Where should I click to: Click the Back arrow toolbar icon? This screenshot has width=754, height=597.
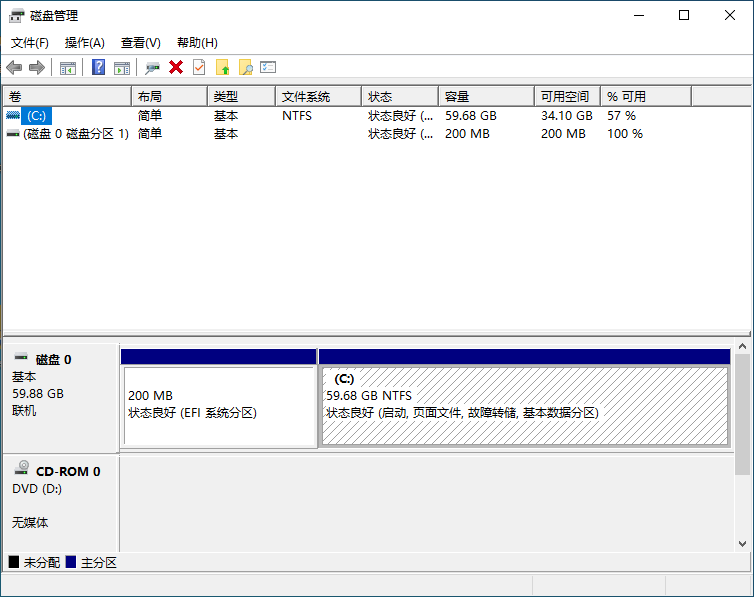pyautogui.click(x=13, y=67)
